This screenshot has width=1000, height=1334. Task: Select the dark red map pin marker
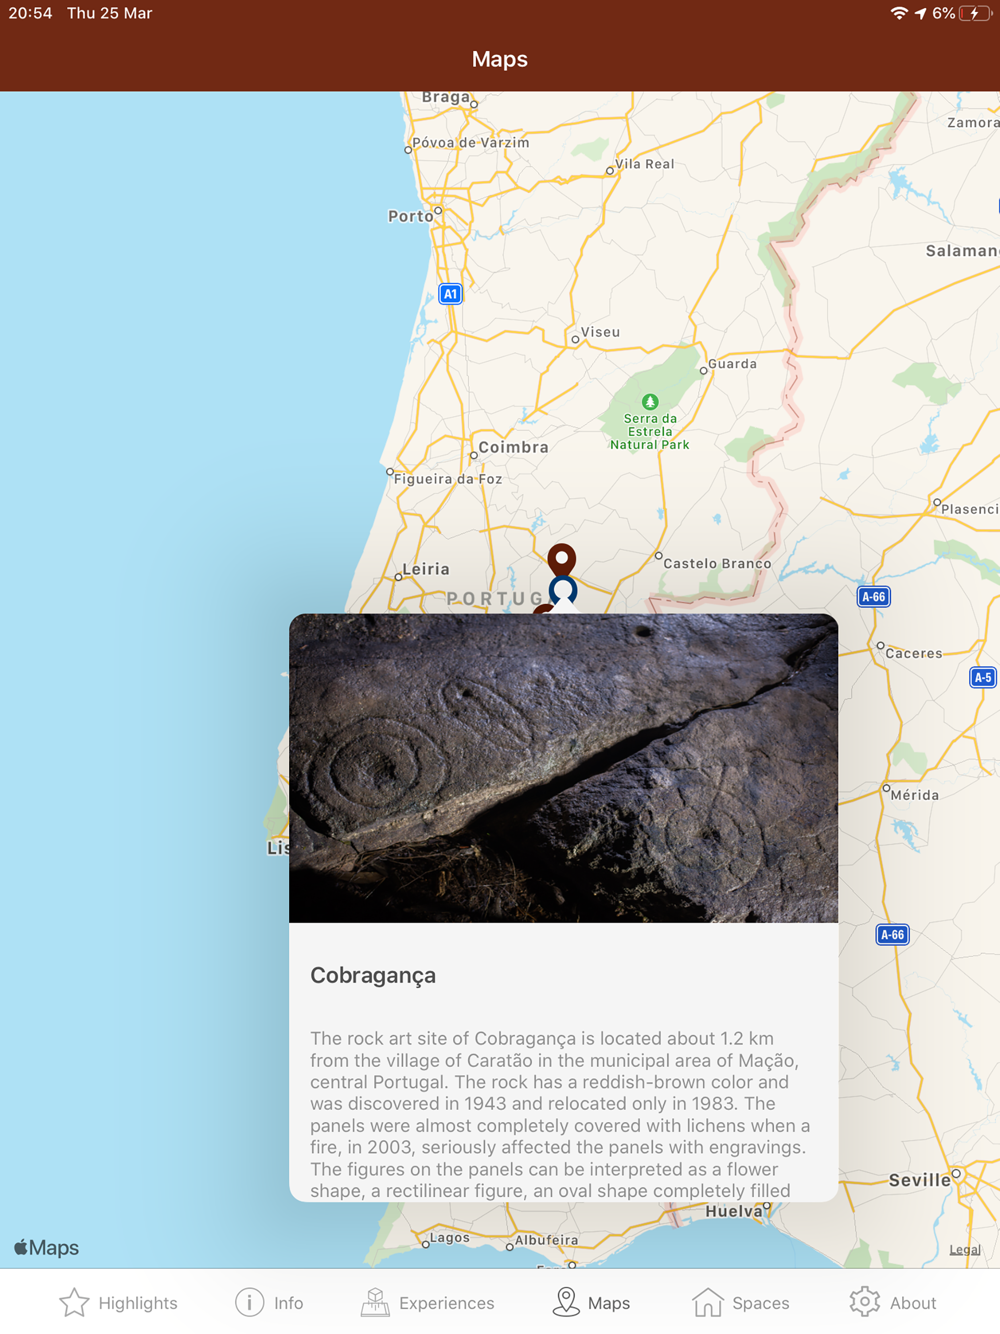coord(562,558)
